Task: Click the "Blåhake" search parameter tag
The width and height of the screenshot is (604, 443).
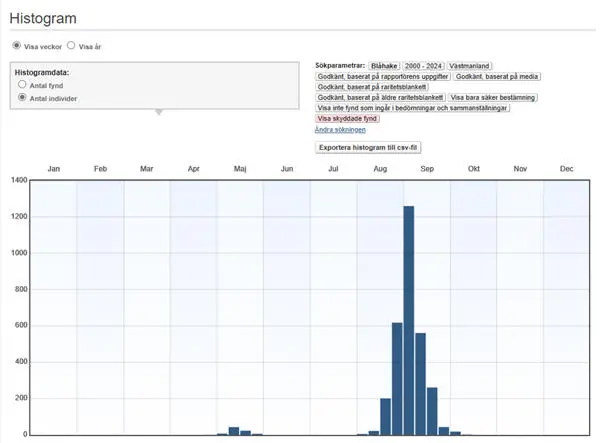Action: tap(383, 65)
